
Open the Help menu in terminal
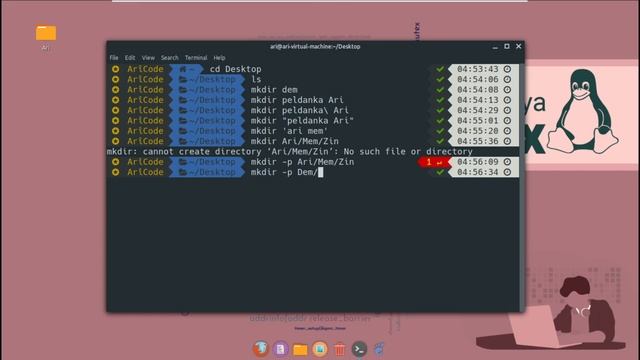tap(219, 58)
